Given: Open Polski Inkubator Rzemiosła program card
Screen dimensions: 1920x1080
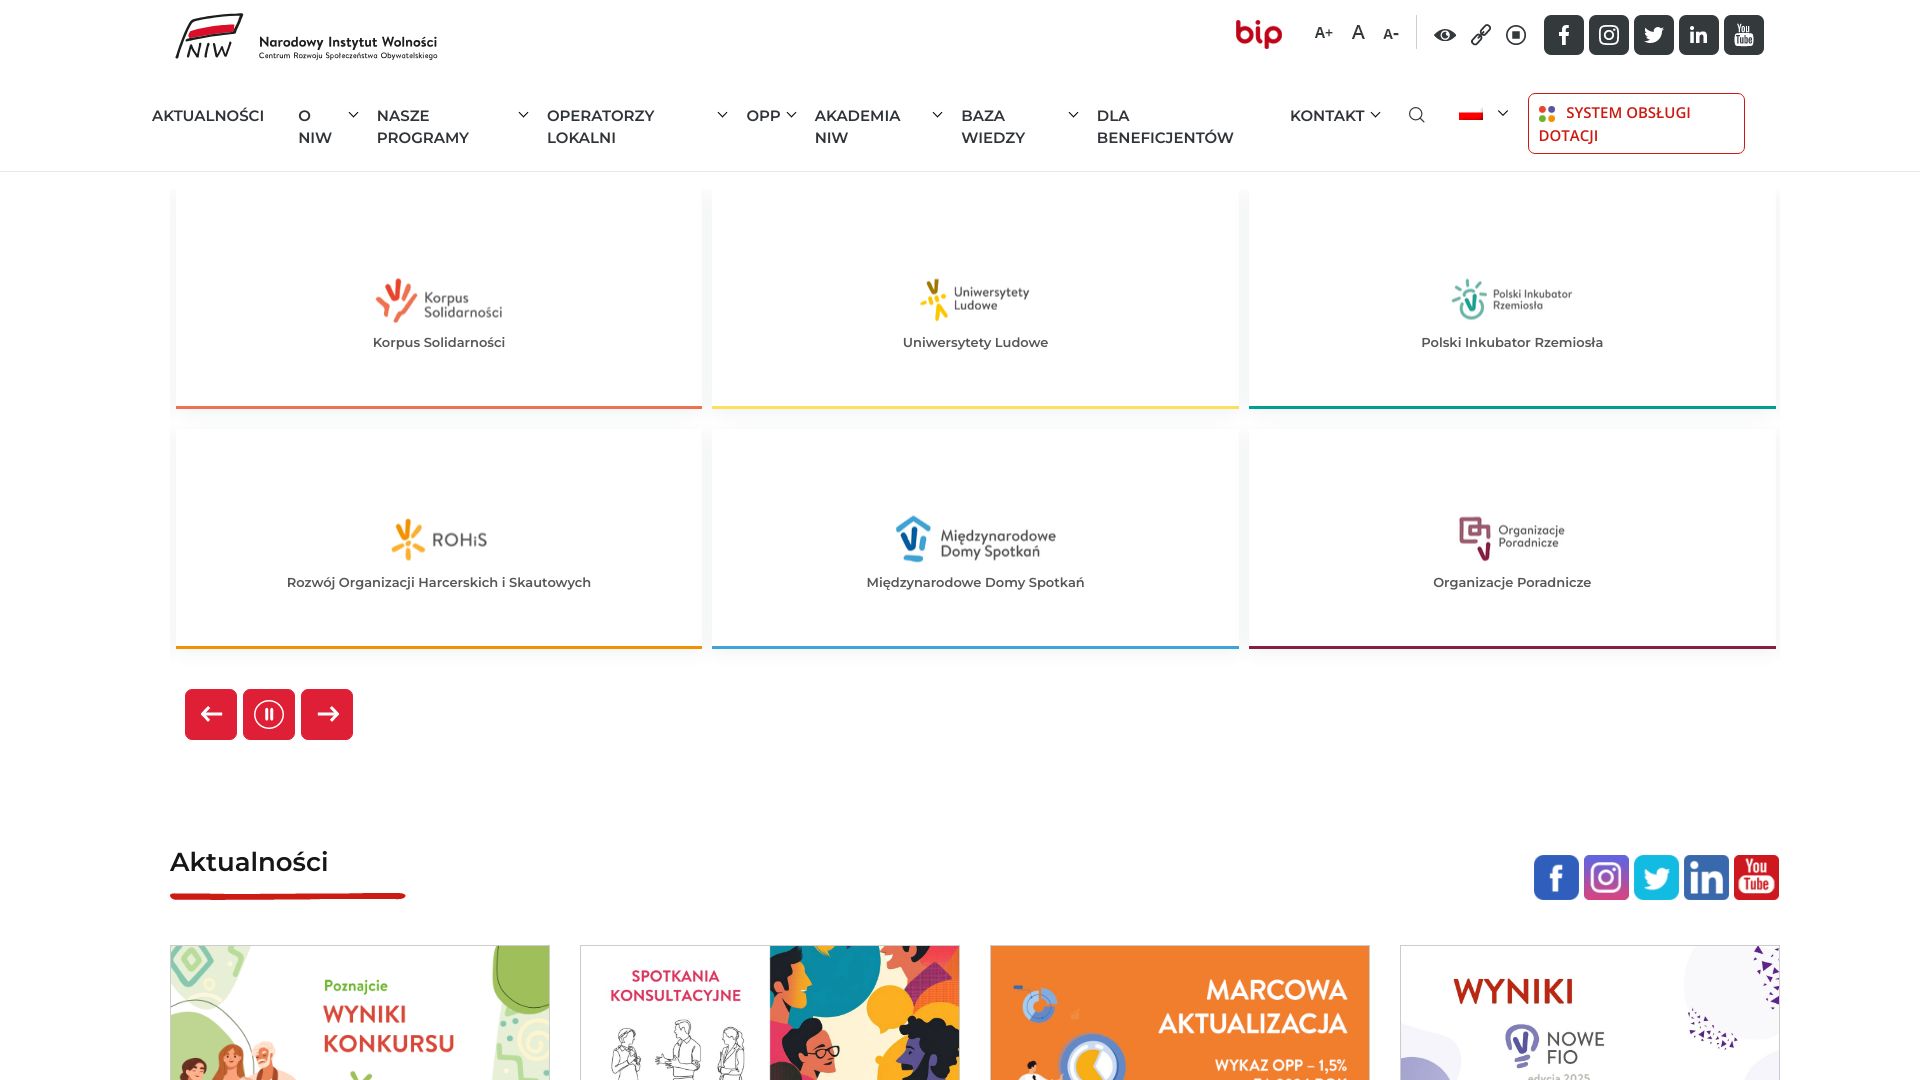Looking at the screenshot, I should 1512,298.
